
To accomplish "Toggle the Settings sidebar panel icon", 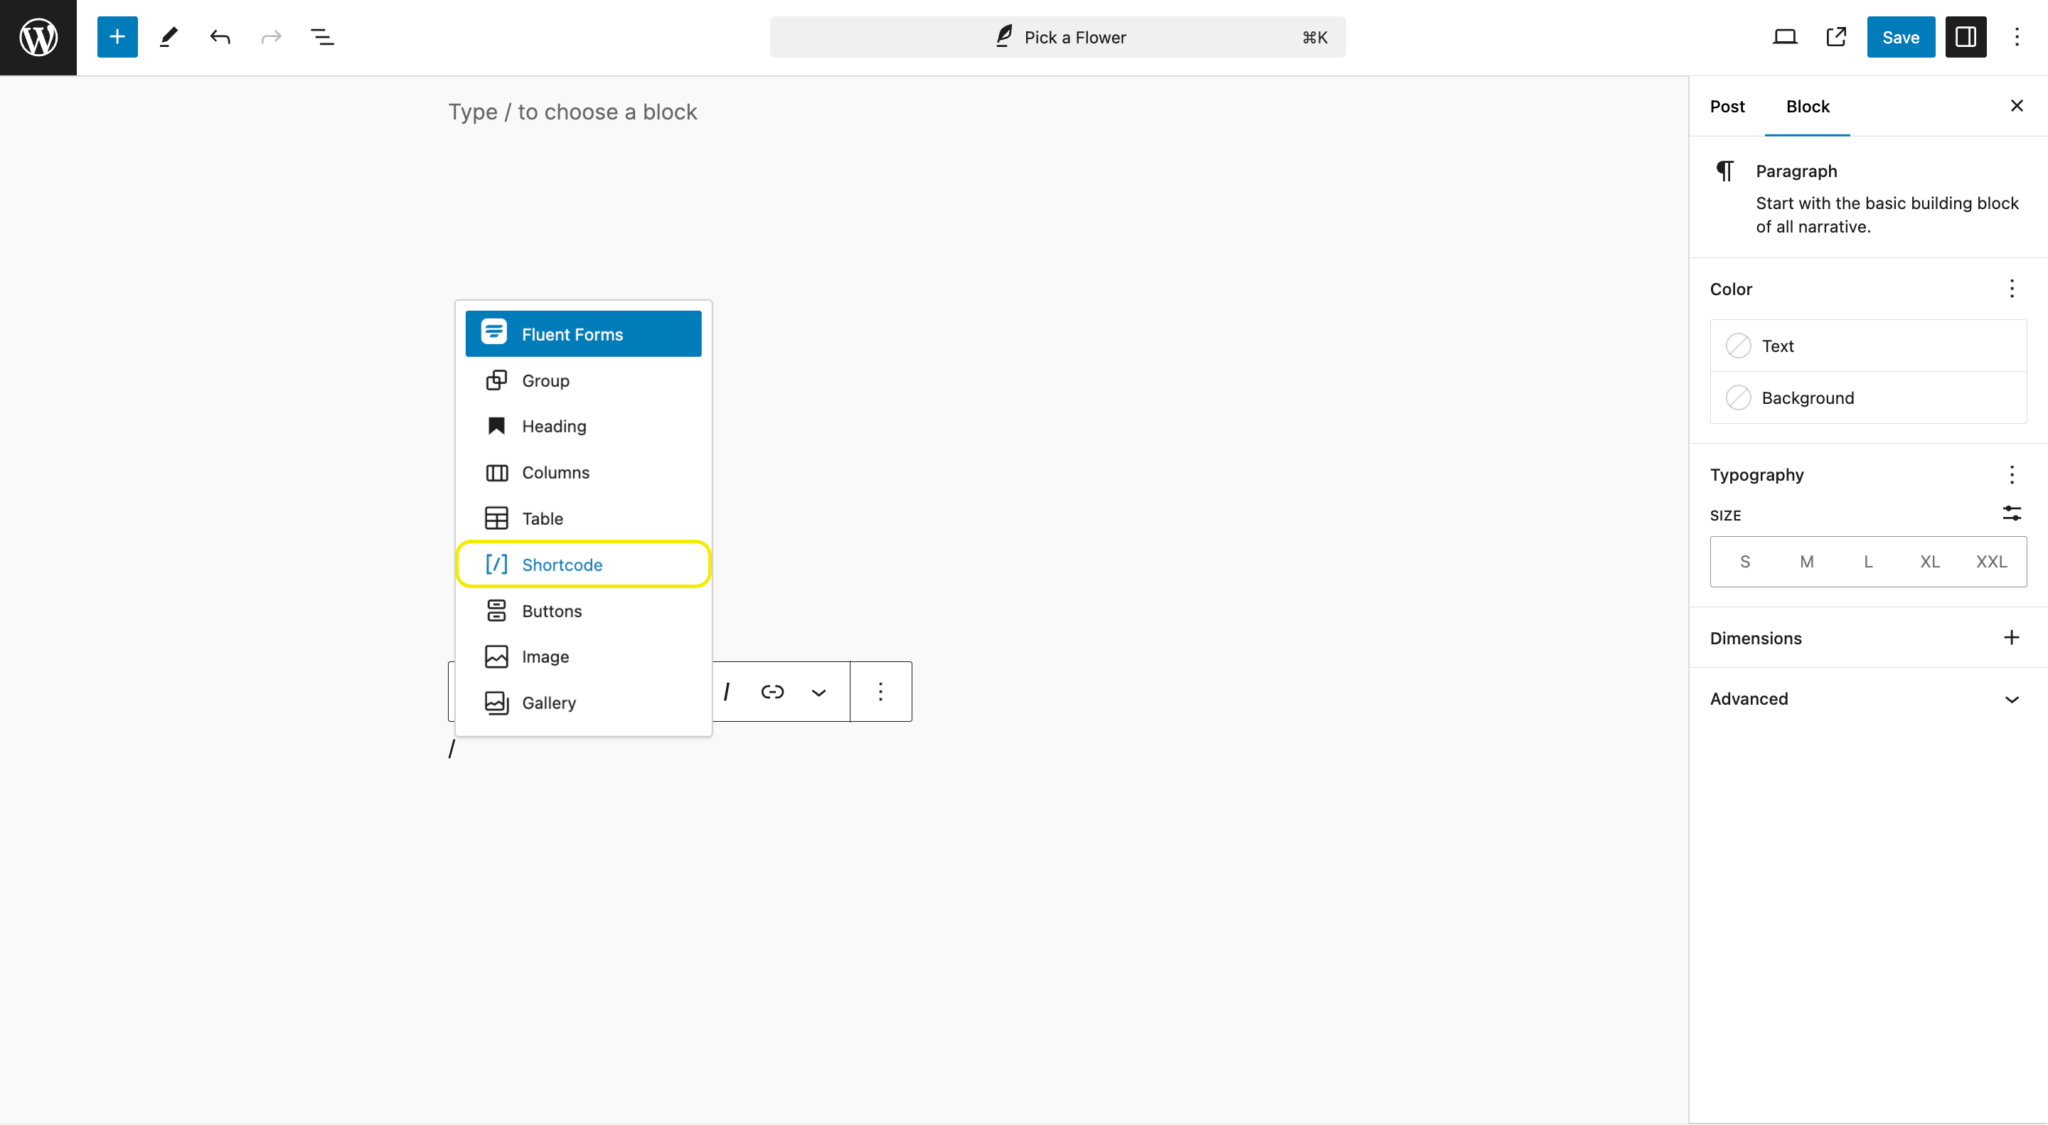I will tap(1965, 36).
